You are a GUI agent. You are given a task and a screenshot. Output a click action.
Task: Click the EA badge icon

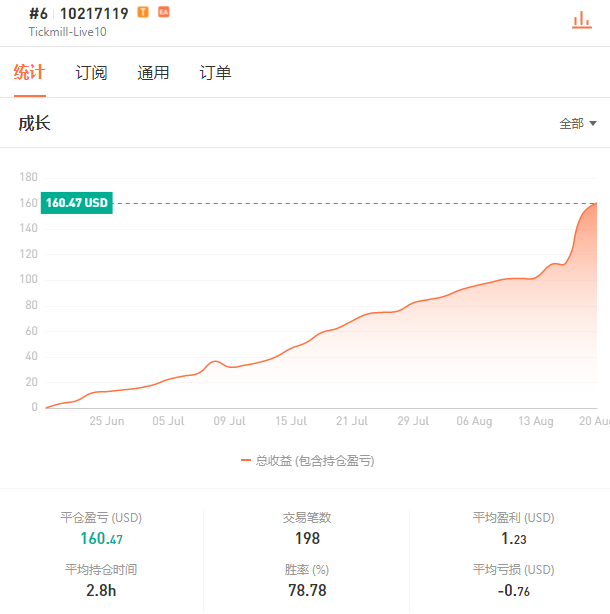[x=164, y=12]
